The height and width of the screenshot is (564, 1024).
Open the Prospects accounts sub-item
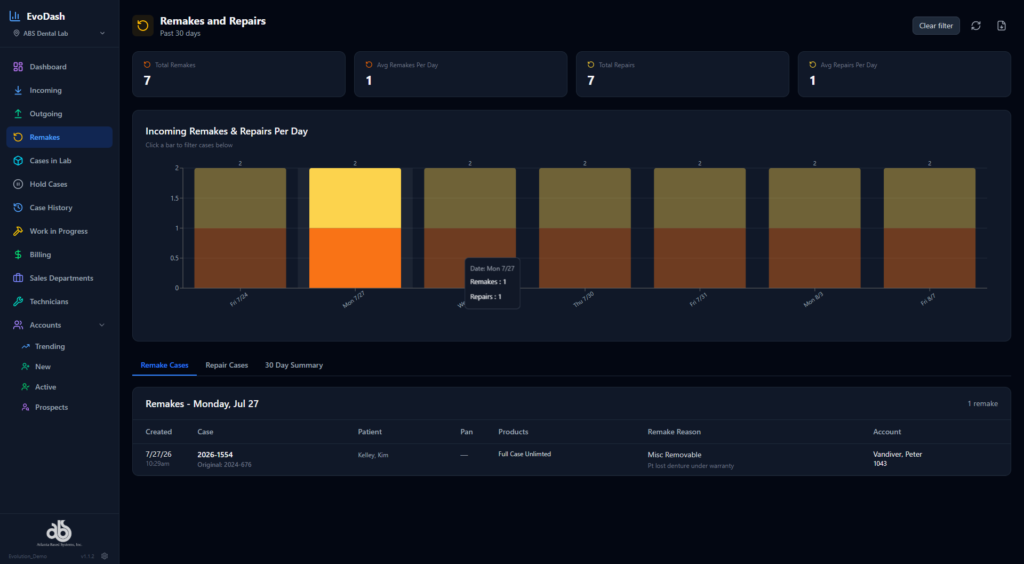[52, 407]
